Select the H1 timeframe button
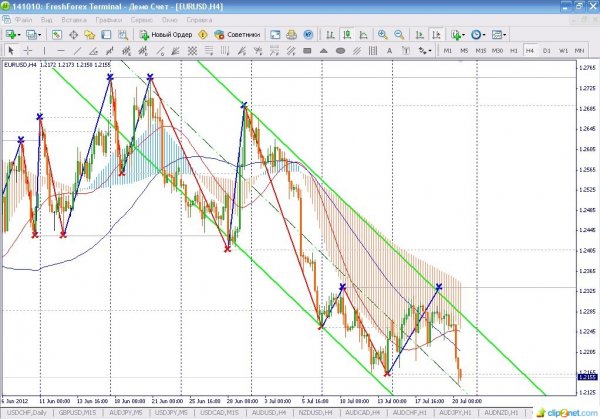Viewport: 600px width, 419px height. tap(514, 50)
